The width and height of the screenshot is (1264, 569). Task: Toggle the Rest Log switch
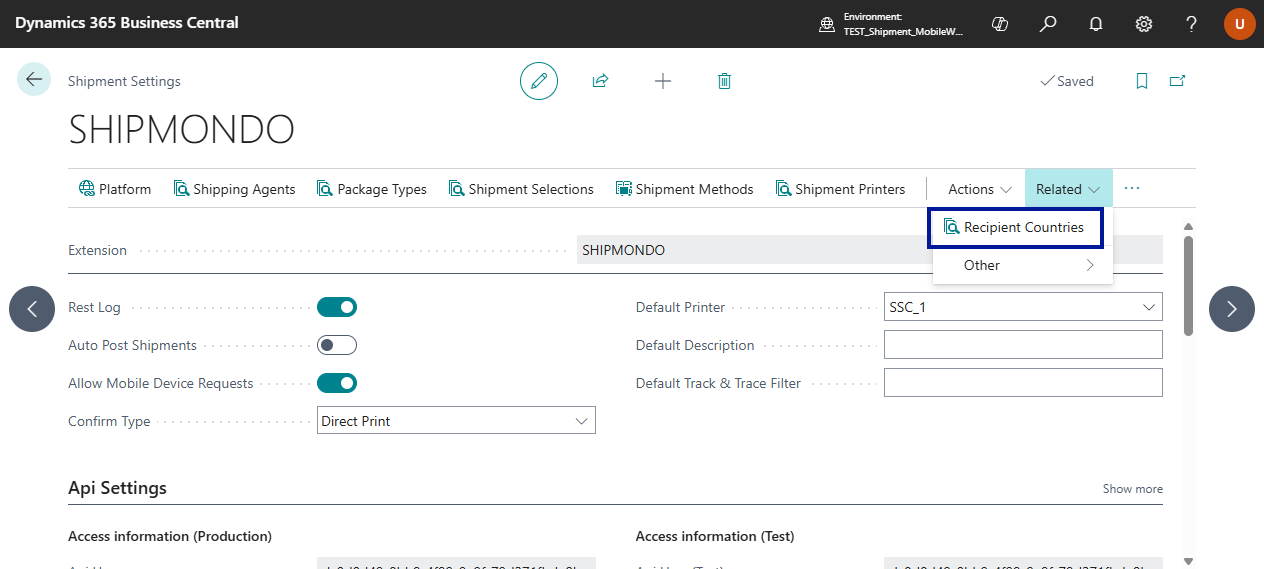coord(337,307)
